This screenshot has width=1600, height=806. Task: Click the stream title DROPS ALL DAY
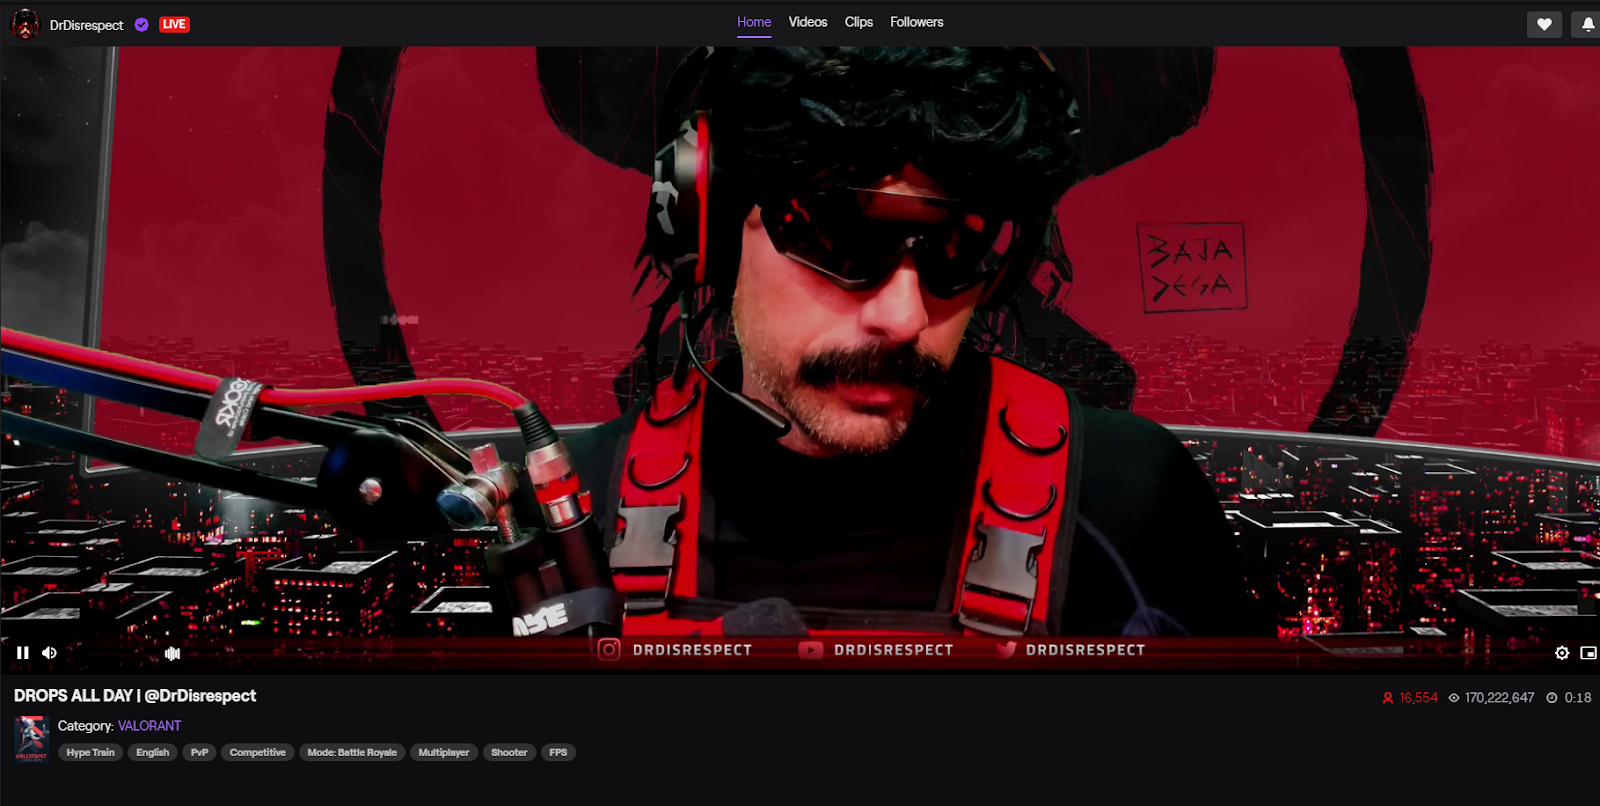click(135, 696)
